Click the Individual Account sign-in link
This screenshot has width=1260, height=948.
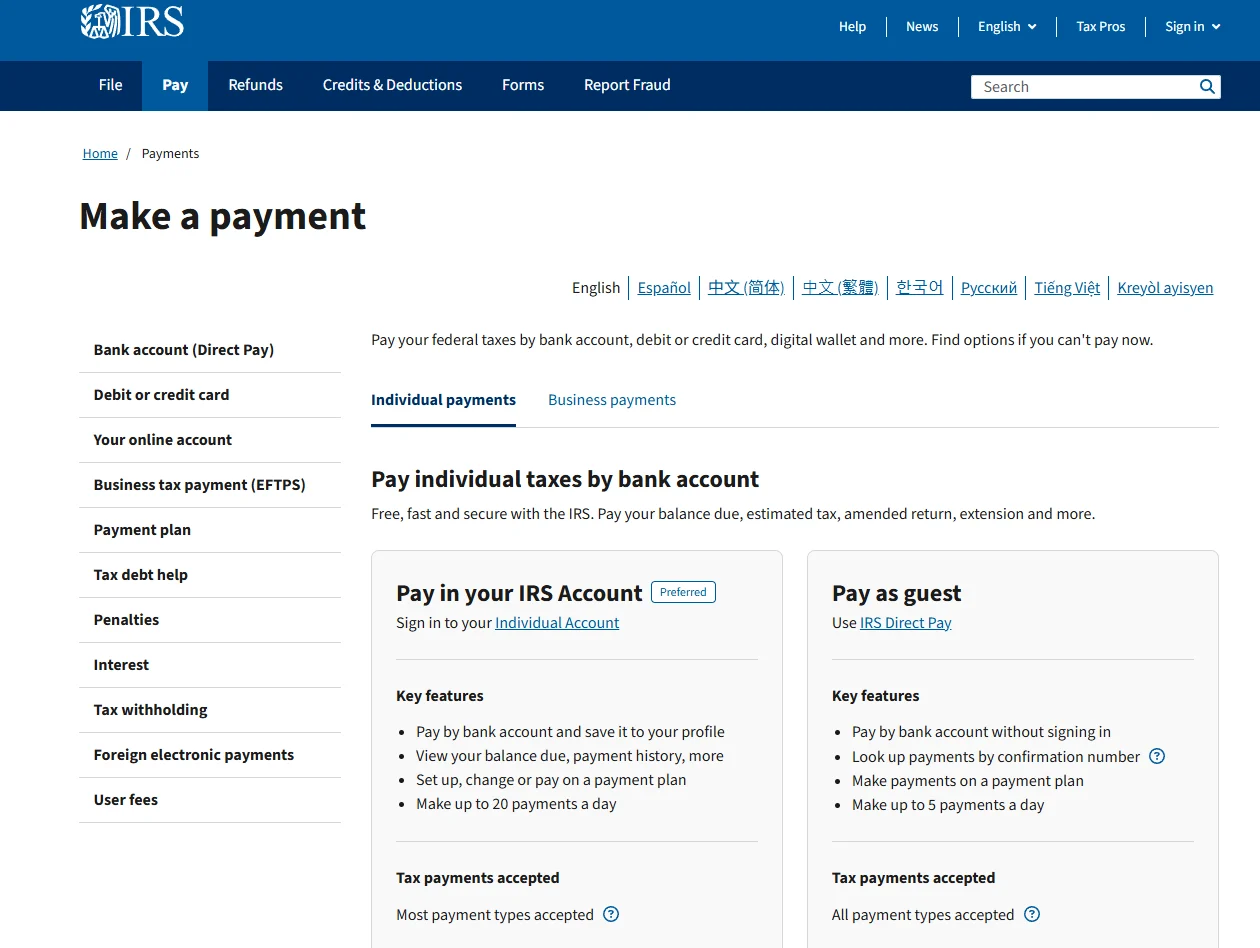pos(557,623)
